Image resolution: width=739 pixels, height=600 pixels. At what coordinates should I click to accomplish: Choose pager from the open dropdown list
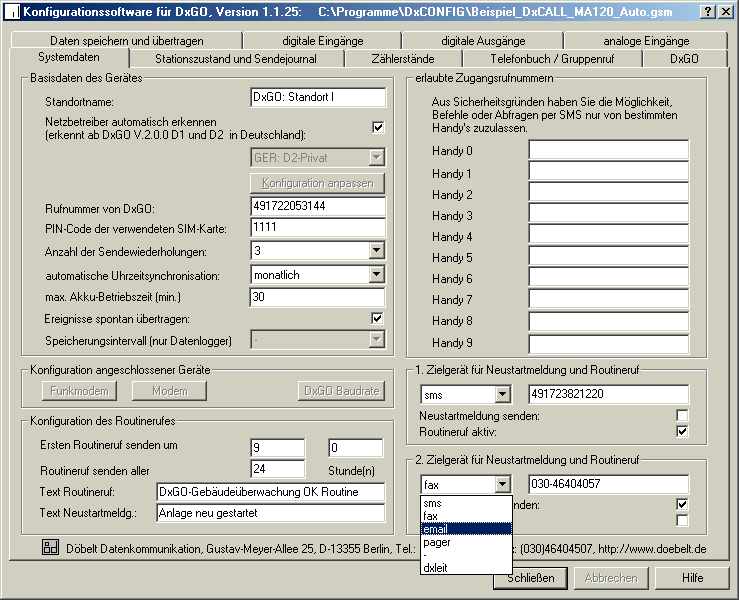coord(466,542)
